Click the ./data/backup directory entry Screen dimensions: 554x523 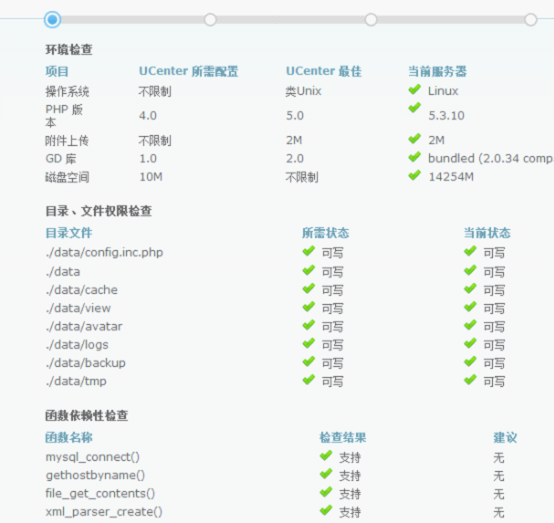coord(86,363)
